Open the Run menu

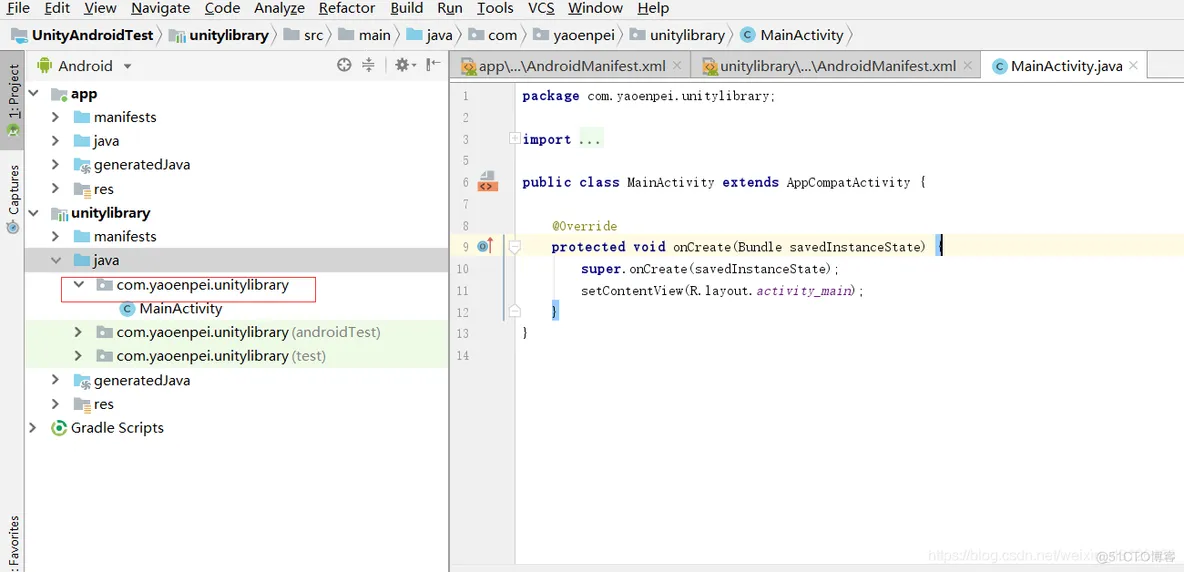[450, 8]
